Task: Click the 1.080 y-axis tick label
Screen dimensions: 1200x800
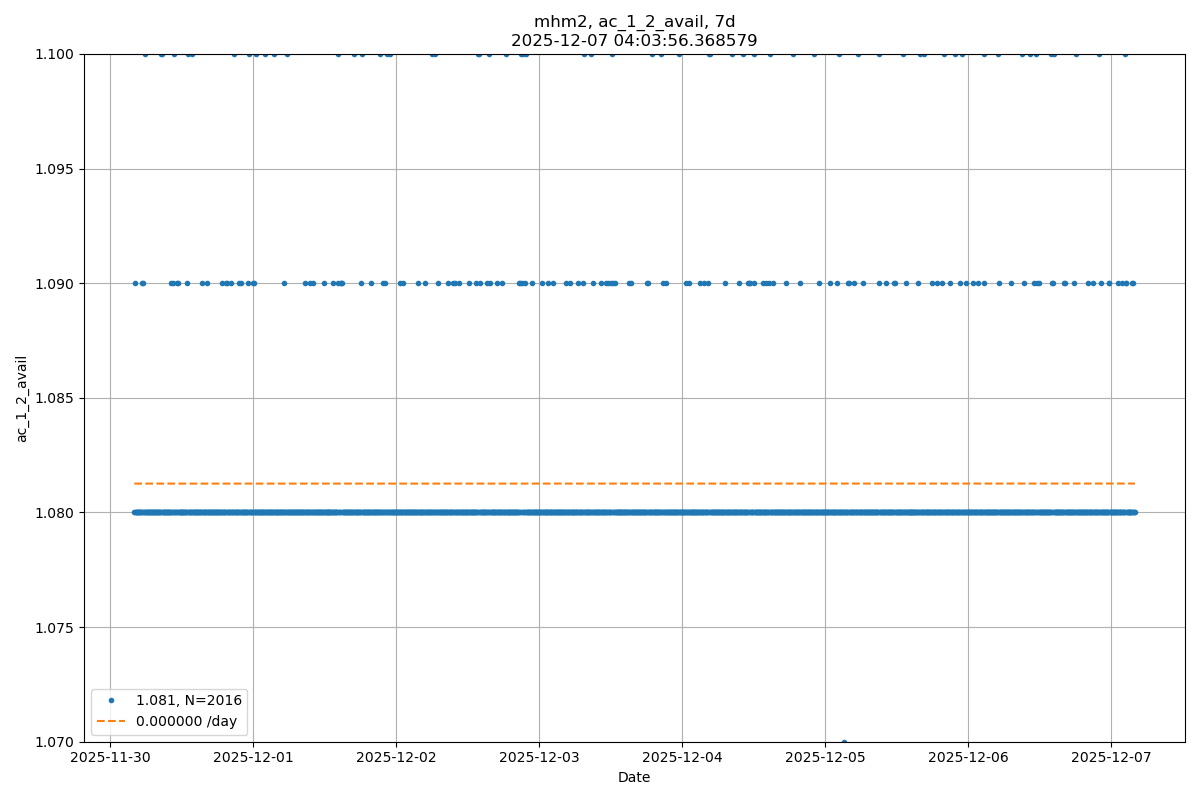Action: pyautogui.click(x=56, y=513)
